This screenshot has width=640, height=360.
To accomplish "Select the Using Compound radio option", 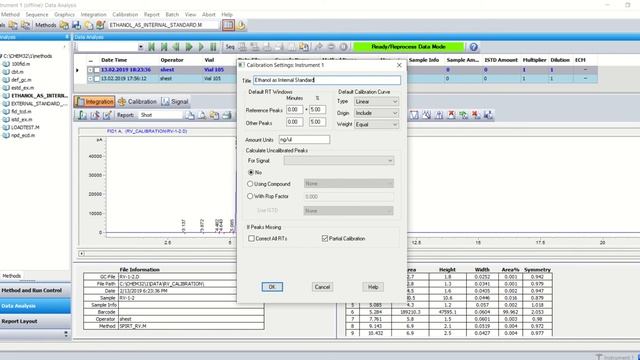I will [250, 184].
